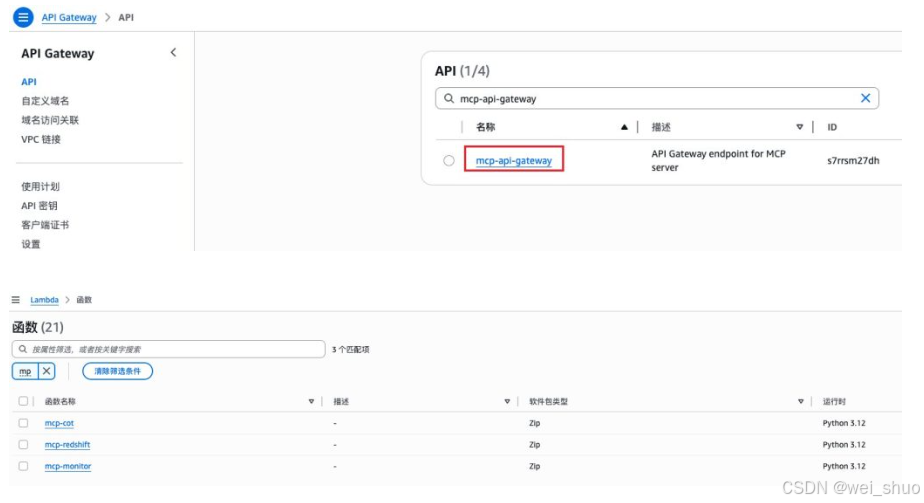
Task: Click the 运行时 column header
Action: [x=834, y=401]
